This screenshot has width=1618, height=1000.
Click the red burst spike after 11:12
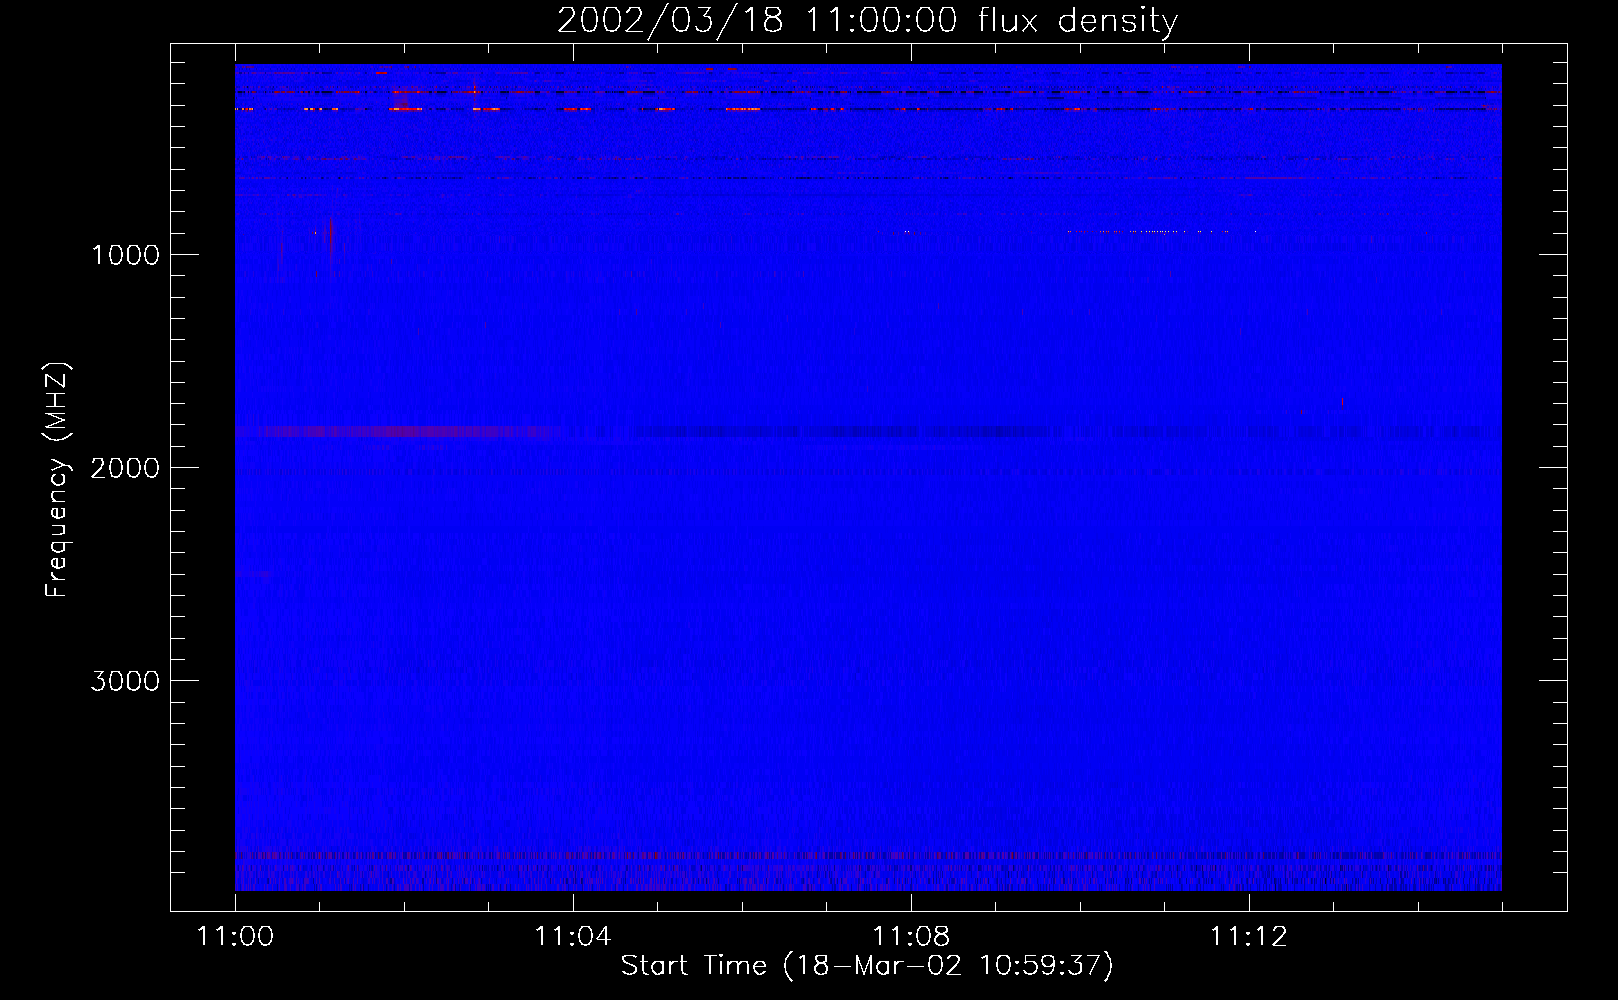click(x=1342, y=402)
